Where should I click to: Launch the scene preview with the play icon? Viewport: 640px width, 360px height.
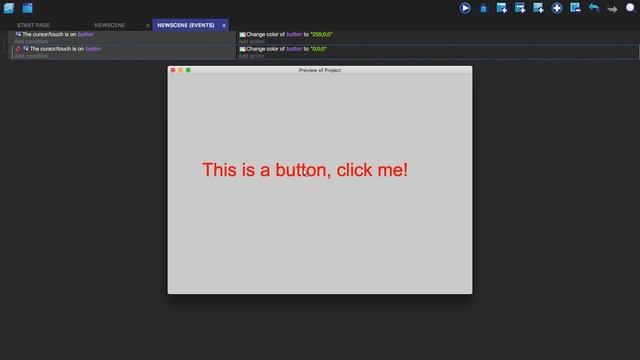pyautogui.click(x=465, y=8)
